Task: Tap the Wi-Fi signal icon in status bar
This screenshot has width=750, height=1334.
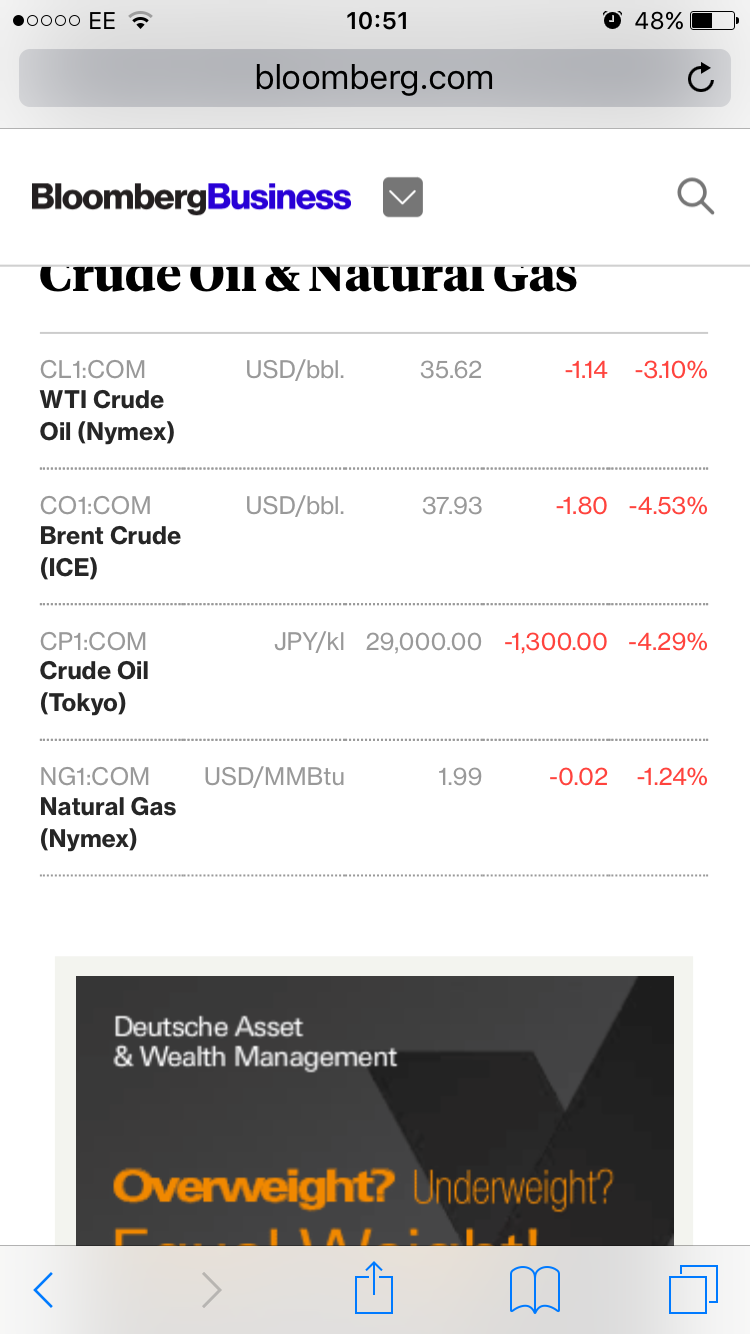Action: click(x=140, y=21)
